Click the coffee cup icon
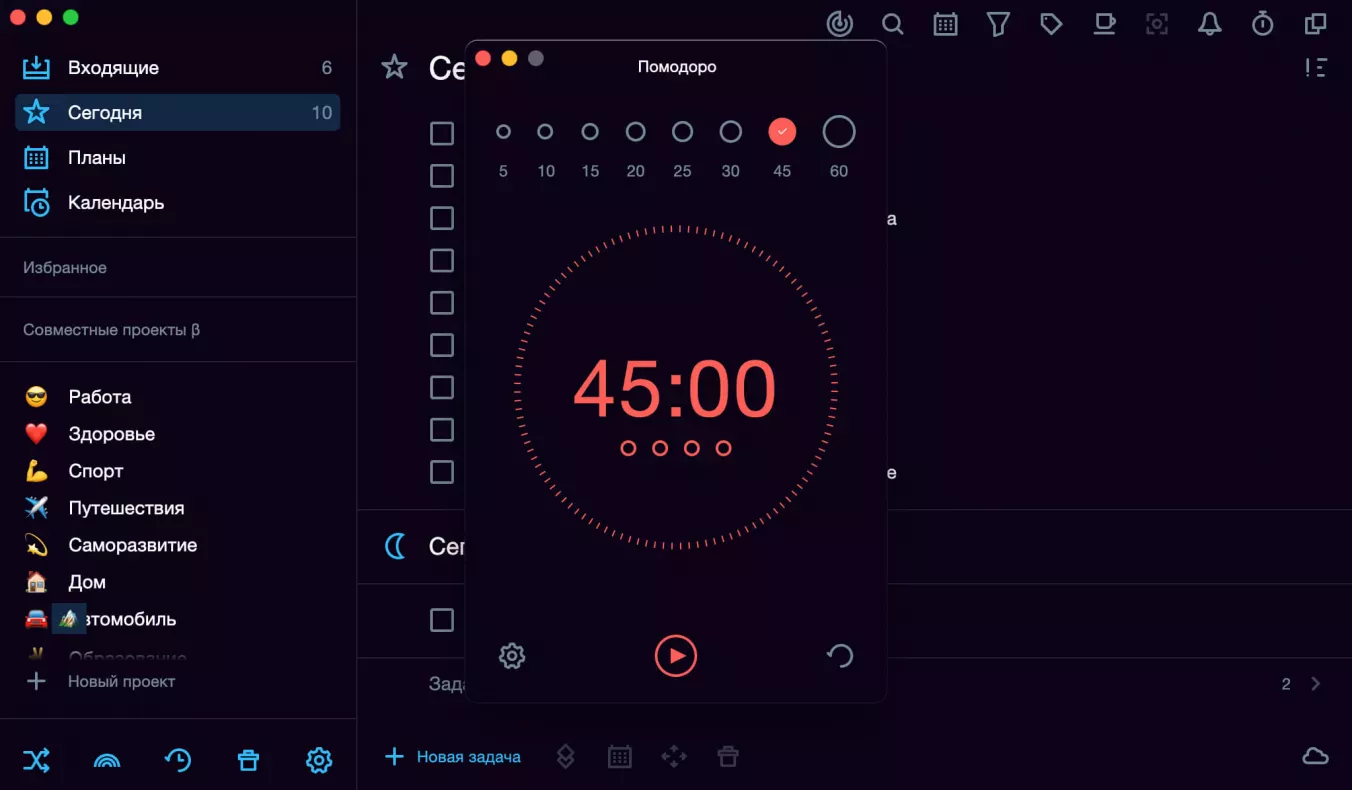Screen dimensions: 1352x790 point(1104,24)
